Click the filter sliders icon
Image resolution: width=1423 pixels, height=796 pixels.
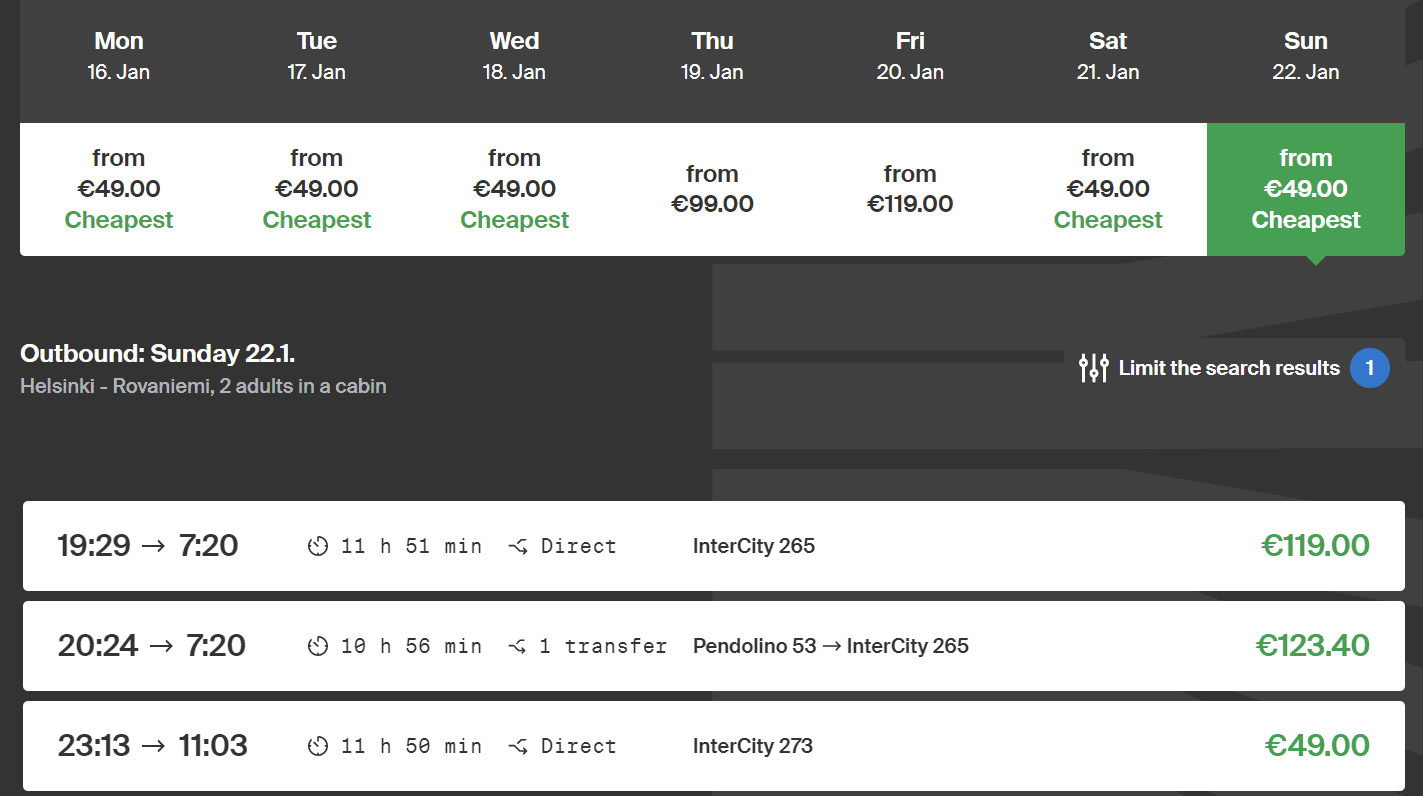(1094, 368)
